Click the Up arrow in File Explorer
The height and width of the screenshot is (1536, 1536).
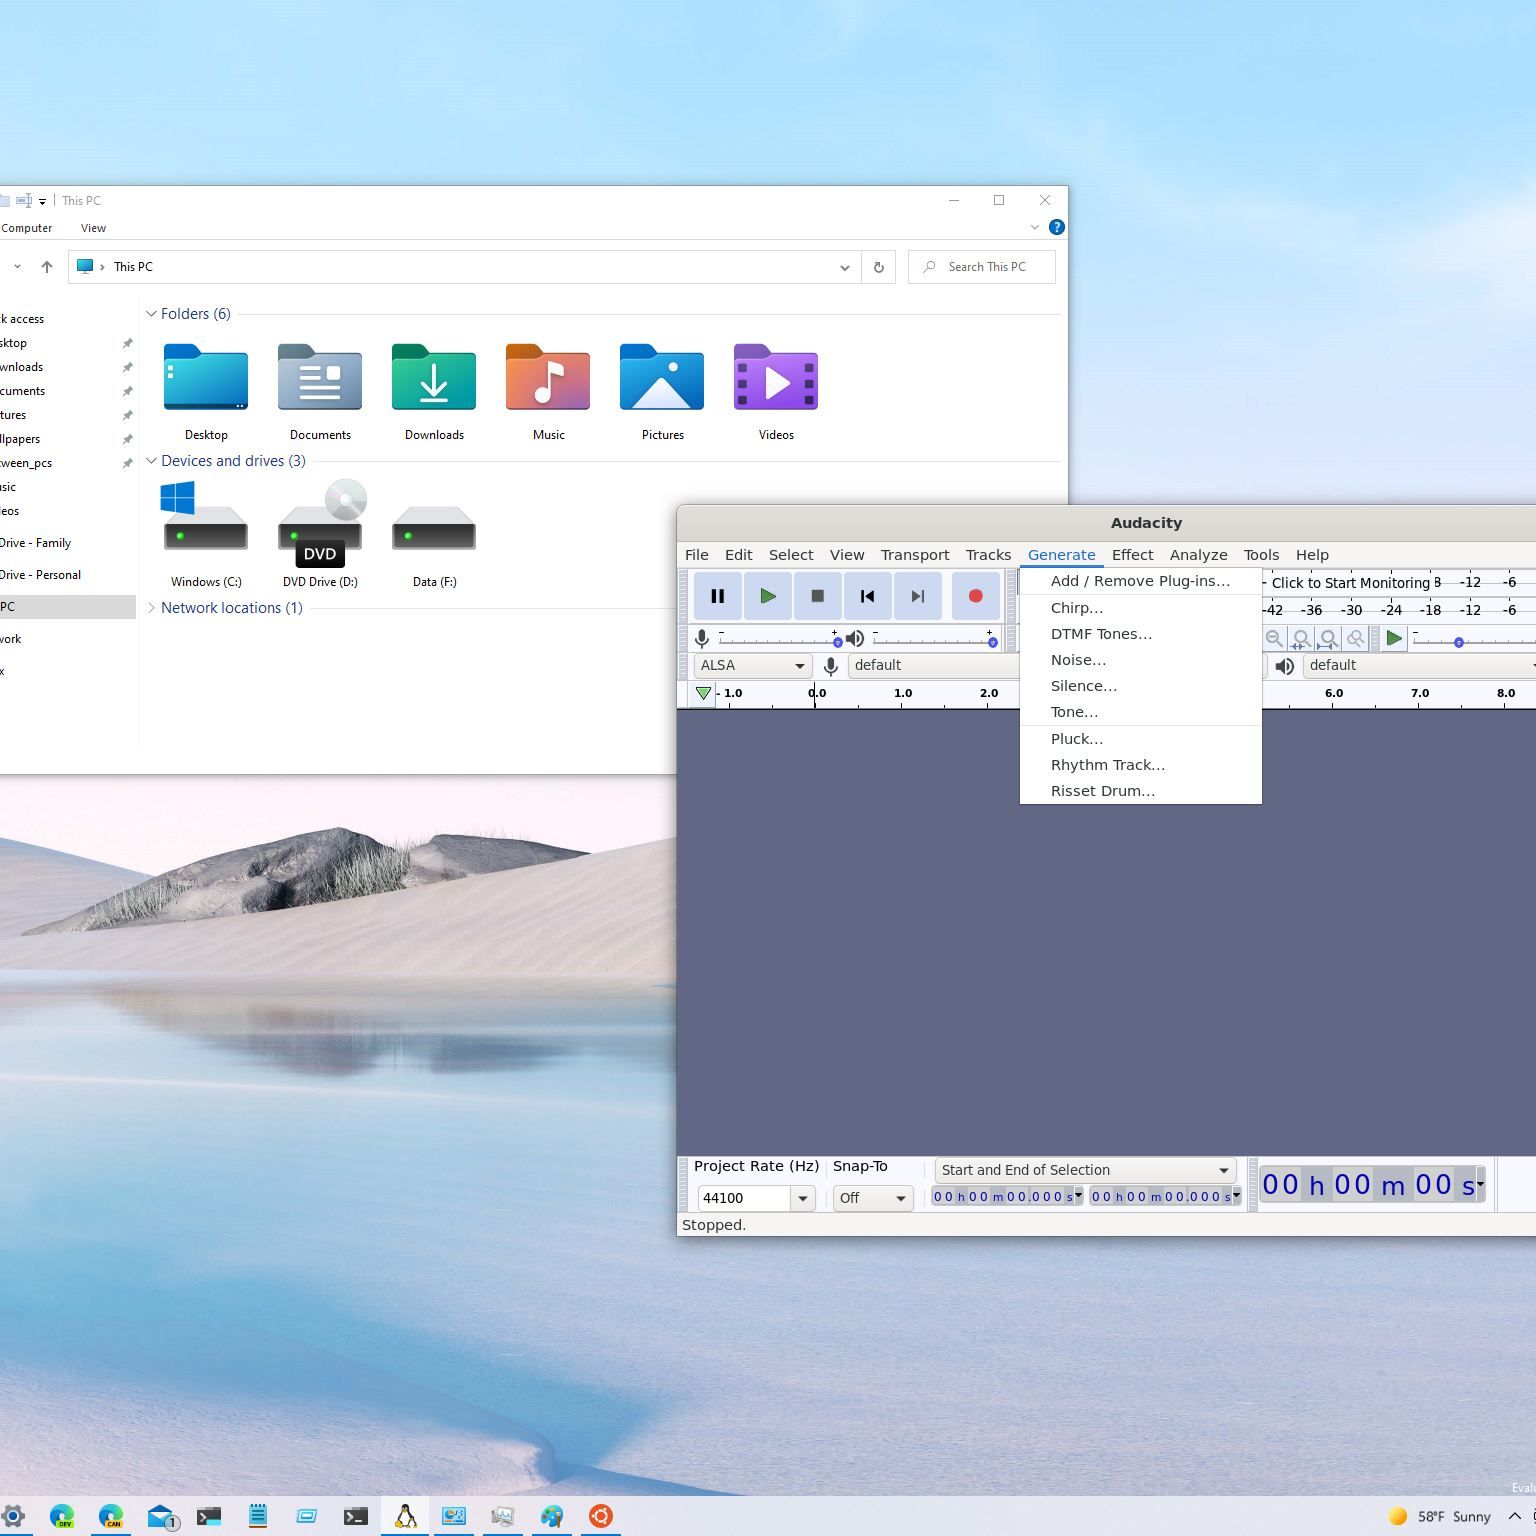click(x=46, y=267)
